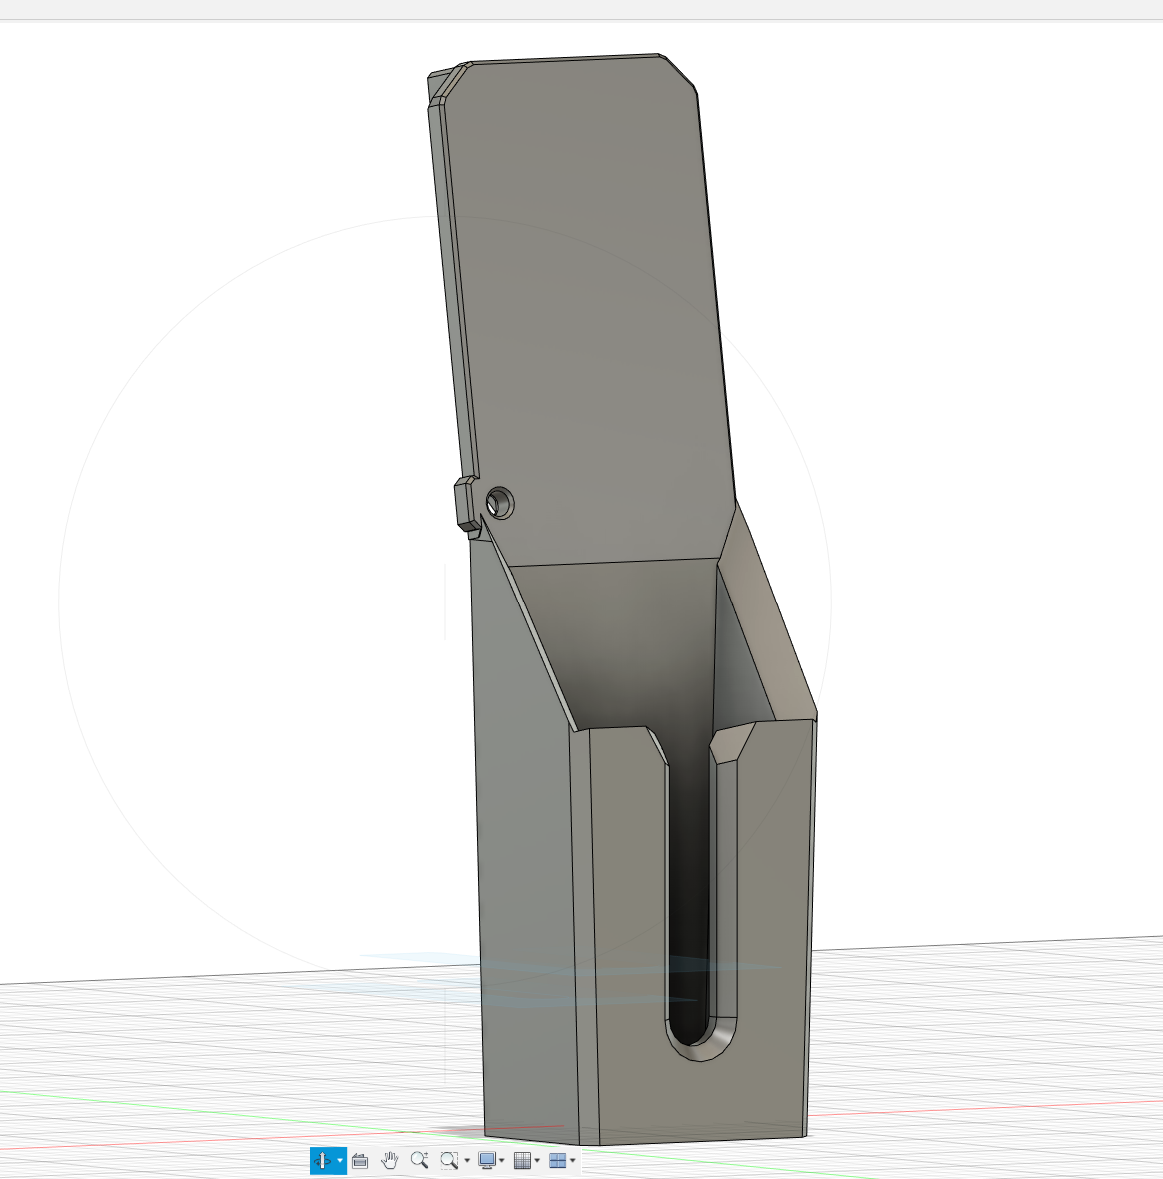Activate the Look At tool
The image size is (1163, 1179).
(361, 1161)
